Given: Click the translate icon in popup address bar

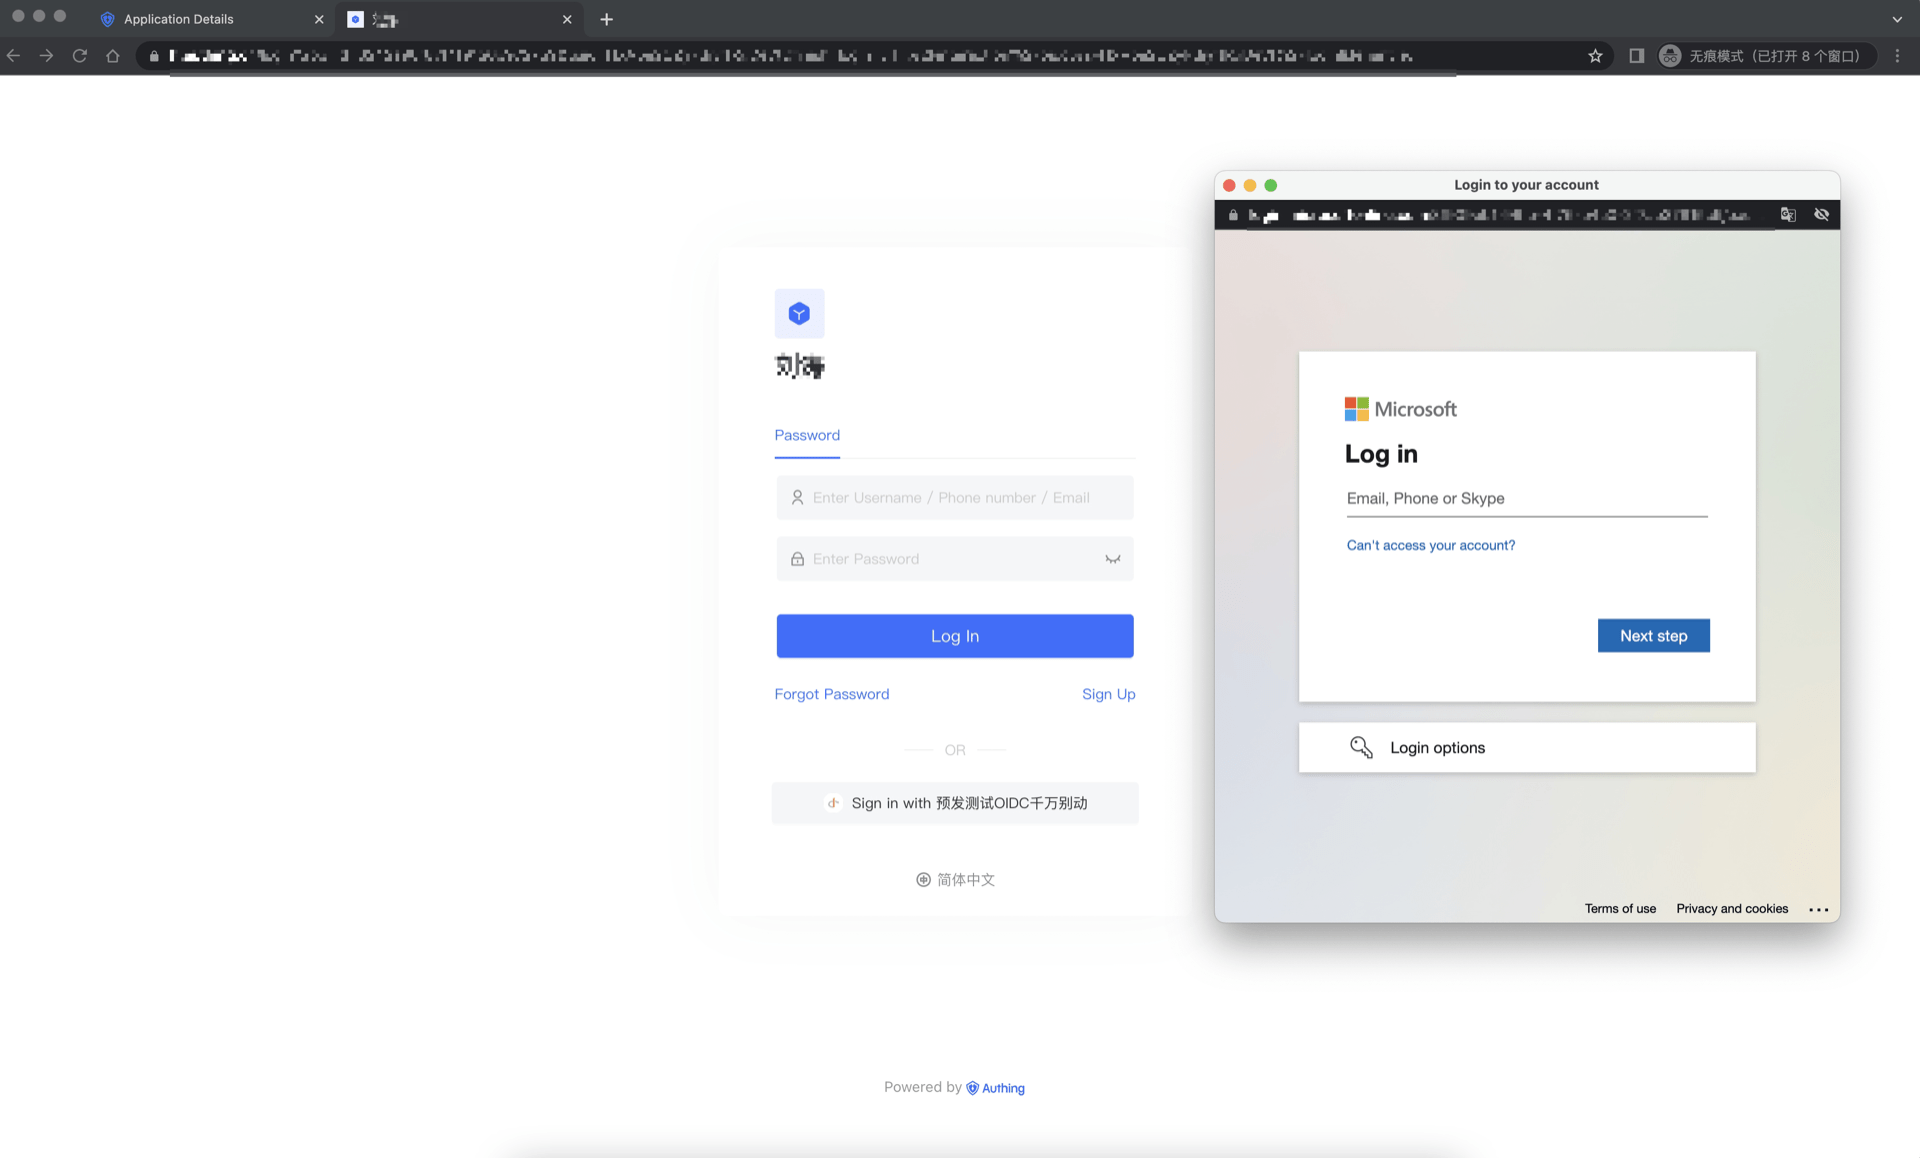Looking at the screenshot, I should coord(1788,215).
